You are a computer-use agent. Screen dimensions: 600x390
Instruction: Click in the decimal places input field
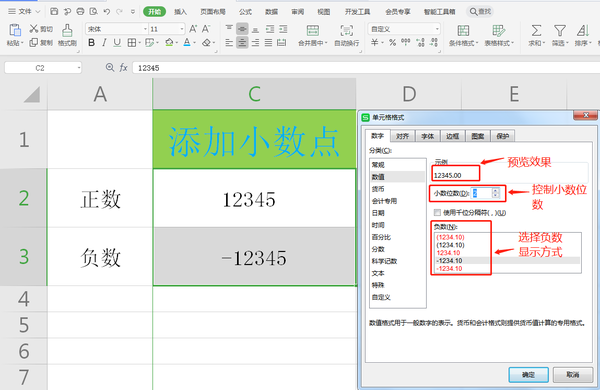click(x=481, y=193)
